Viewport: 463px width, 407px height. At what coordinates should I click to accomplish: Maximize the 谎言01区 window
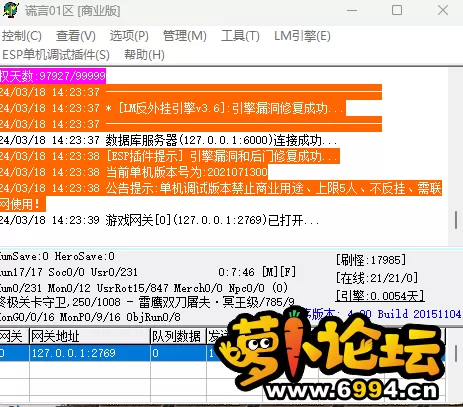pos(397,10)
